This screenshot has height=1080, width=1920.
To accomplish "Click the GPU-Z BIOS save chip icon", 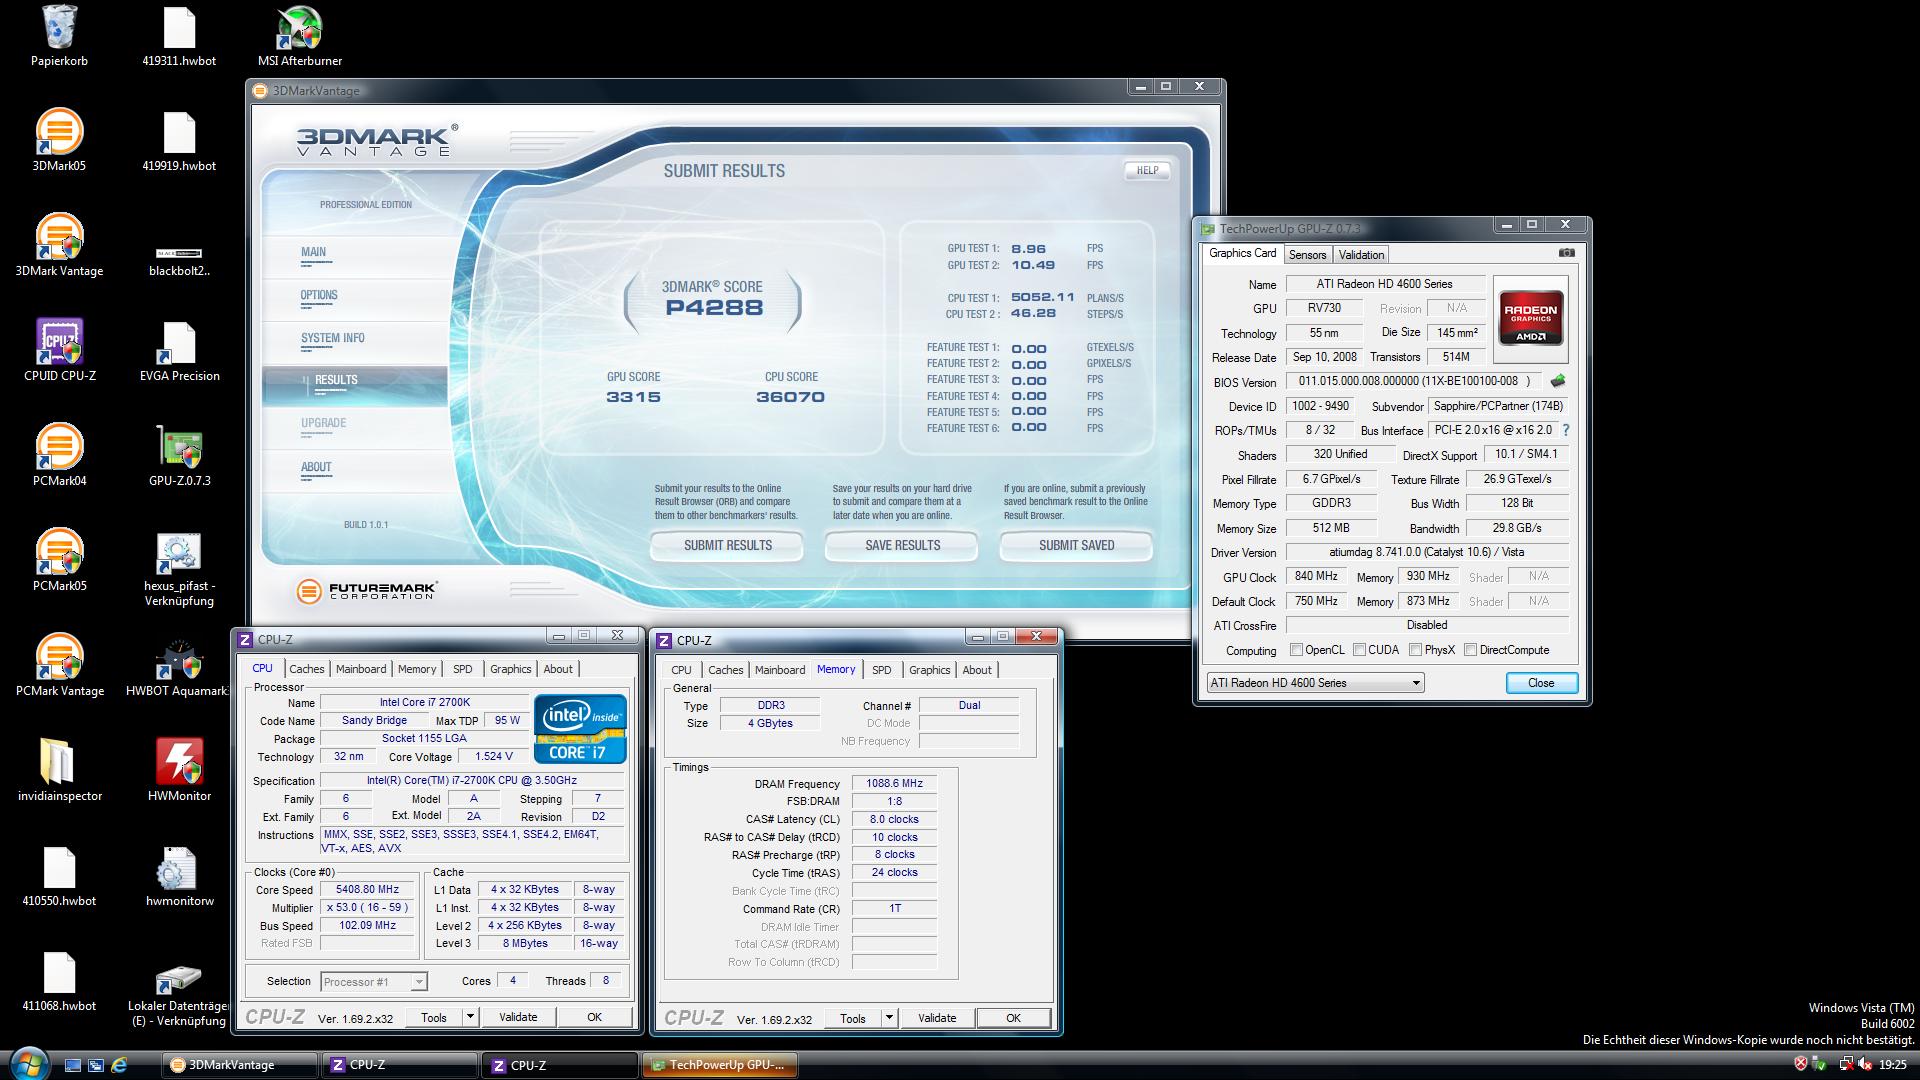I will pyautogui.click(x=1557, y=381).
